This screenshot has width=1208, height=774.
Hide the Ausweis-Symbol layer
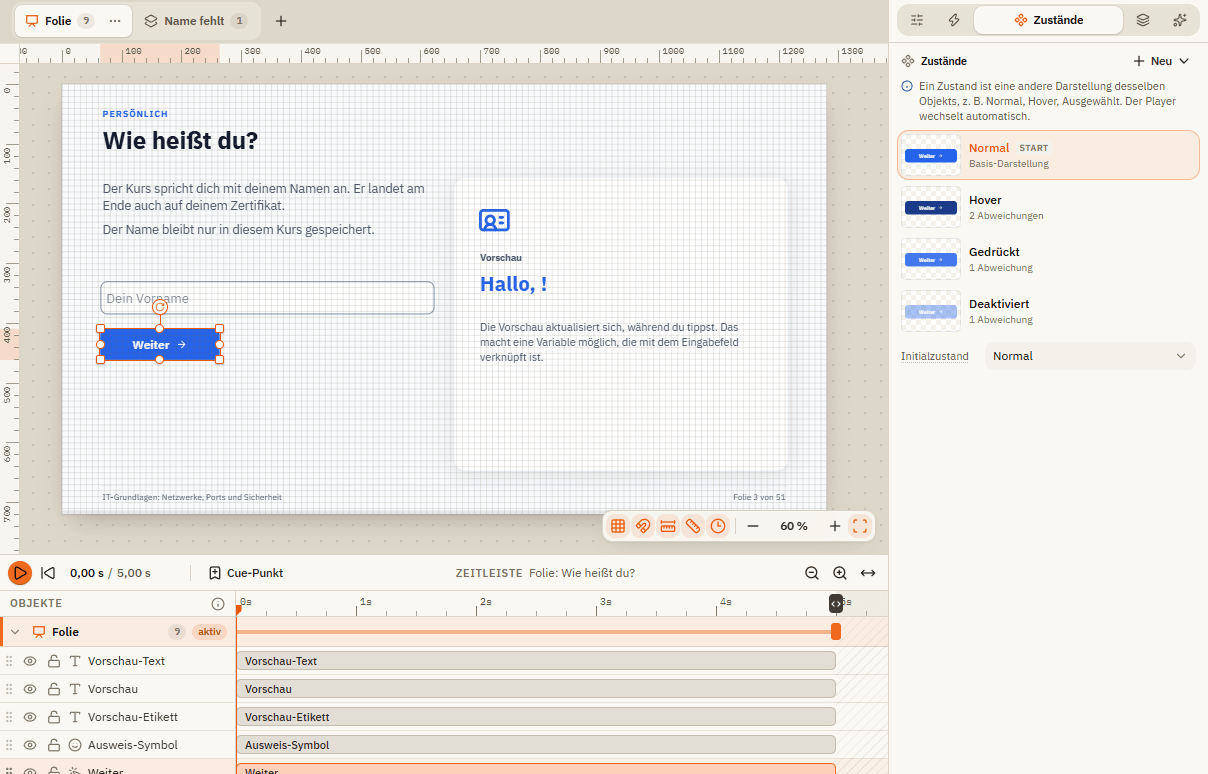pos(30,745)
